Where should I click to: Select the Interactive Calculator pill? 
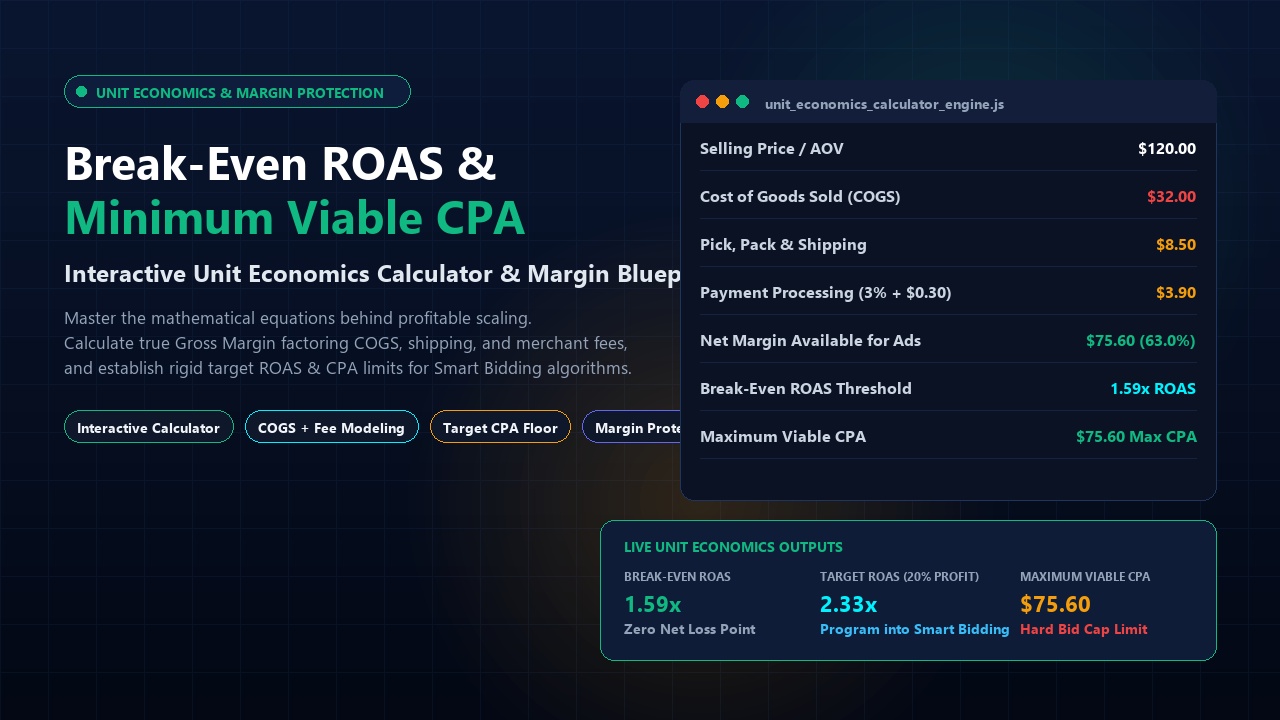click(x=148, y=427)
